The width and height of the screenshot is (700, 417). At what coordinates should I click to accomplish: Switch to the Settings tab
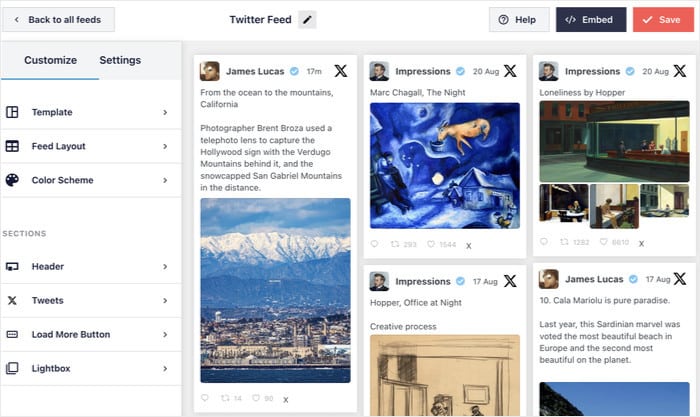120,60
